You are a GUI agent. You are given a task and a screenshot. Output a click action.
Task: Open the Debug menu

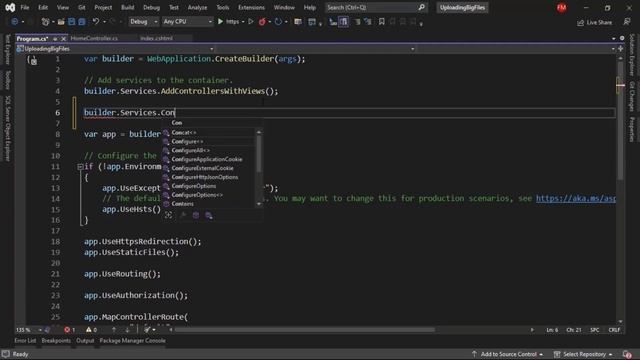pyautogui.click(x=151, y=7)
